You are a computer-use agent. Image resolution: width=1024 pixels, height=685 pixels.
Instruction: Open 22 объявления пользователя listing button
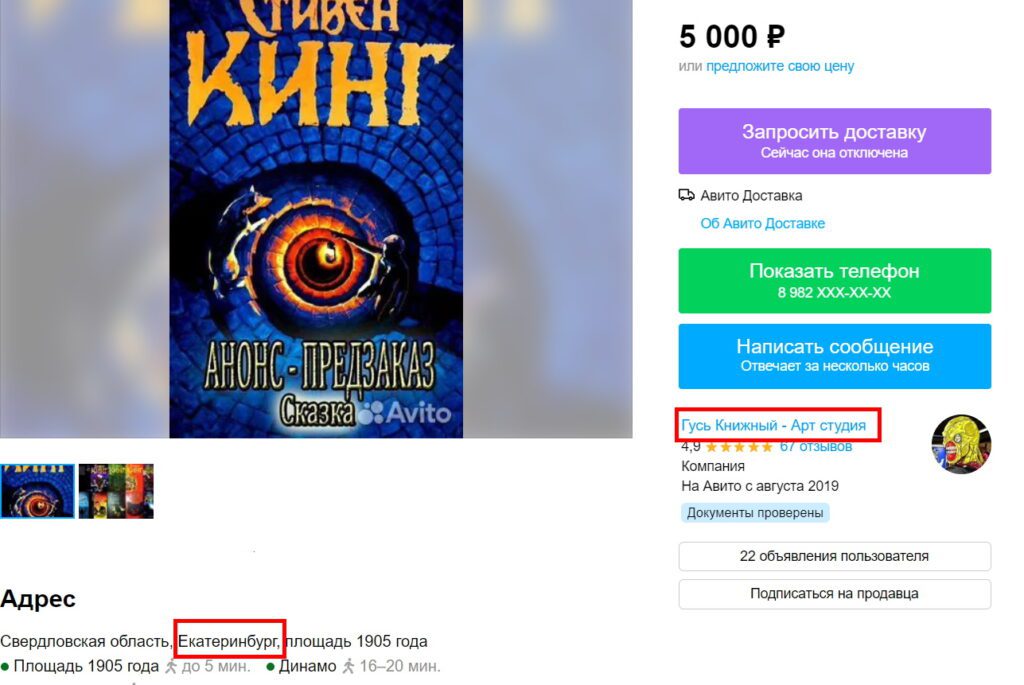click(835, 556)
